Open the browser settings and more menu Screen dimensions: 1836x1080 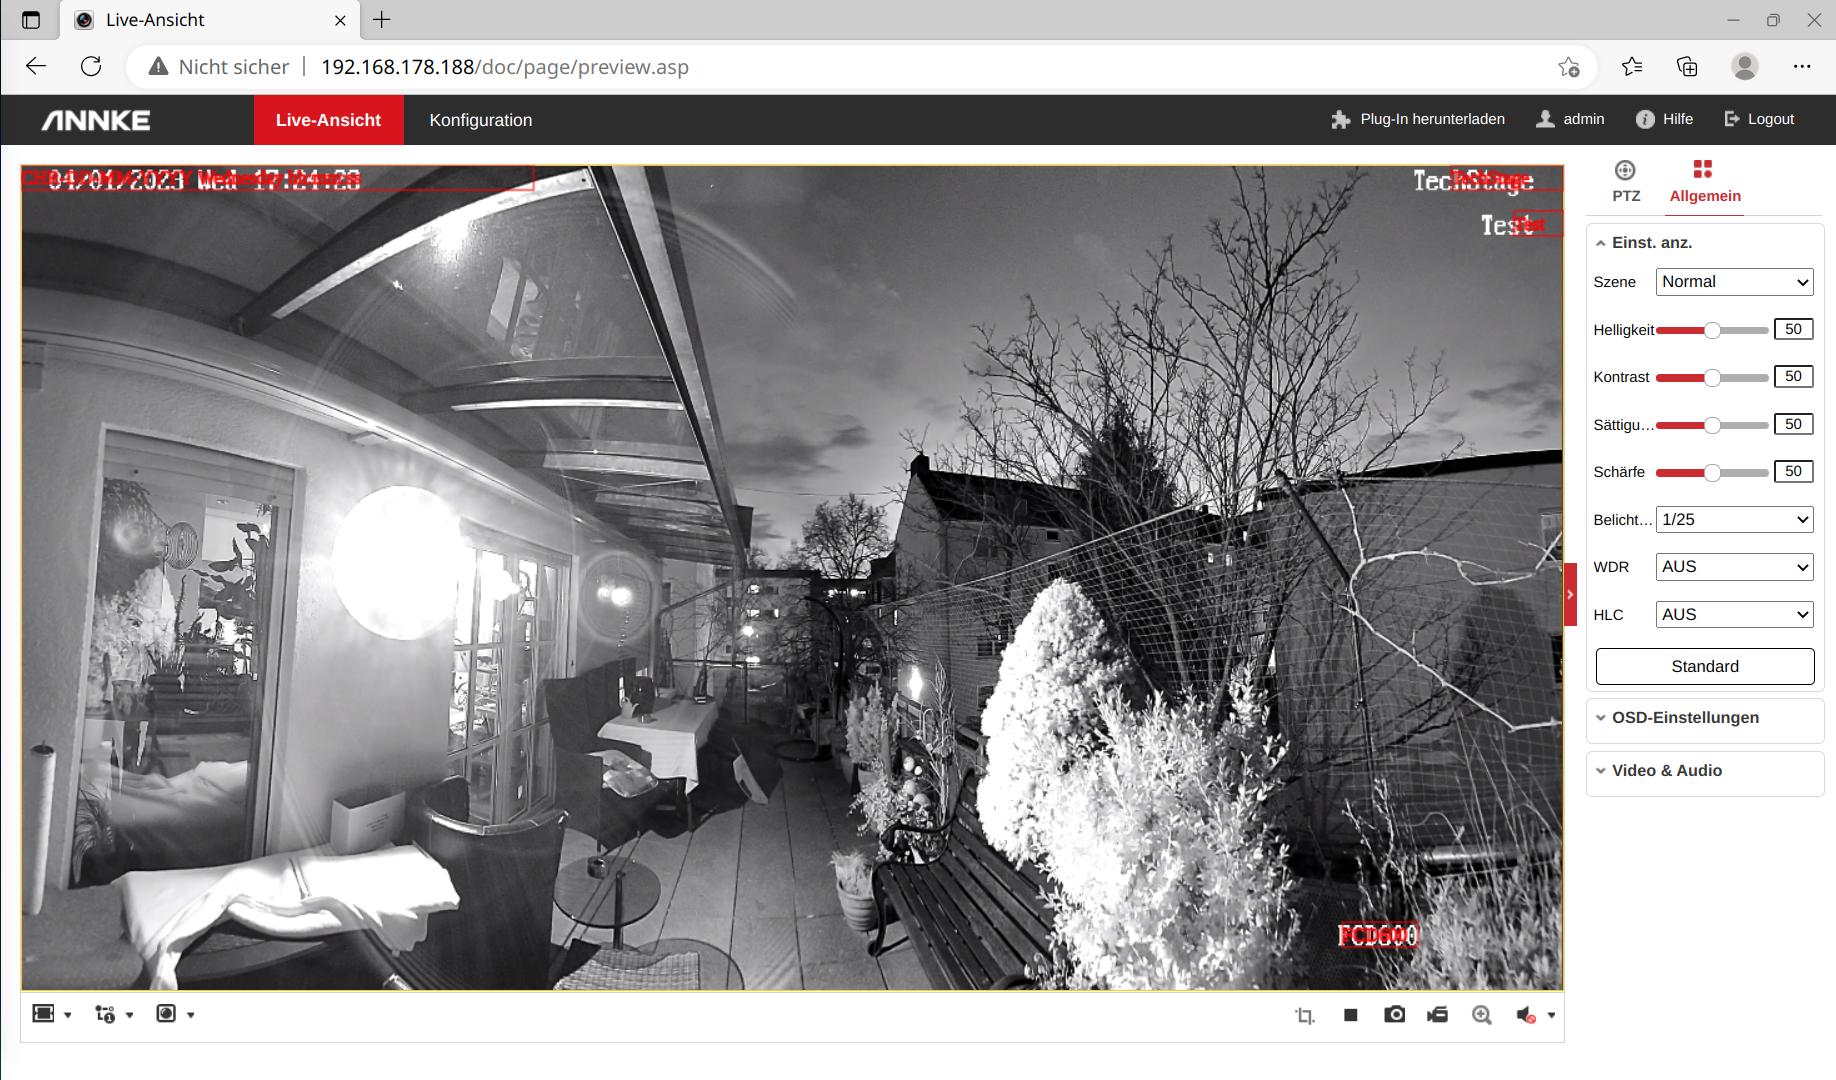(1802, 67)
